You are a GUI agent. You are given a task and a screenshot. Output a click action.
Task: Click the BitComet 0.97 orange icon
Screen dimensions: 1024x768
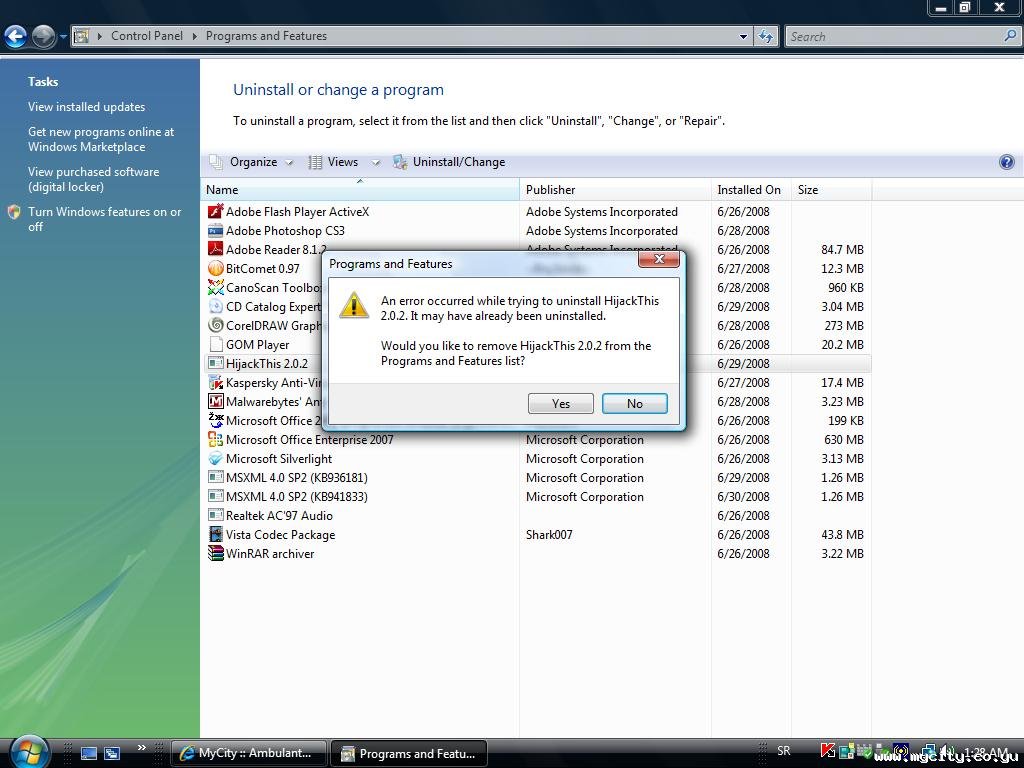pos(216,268)
